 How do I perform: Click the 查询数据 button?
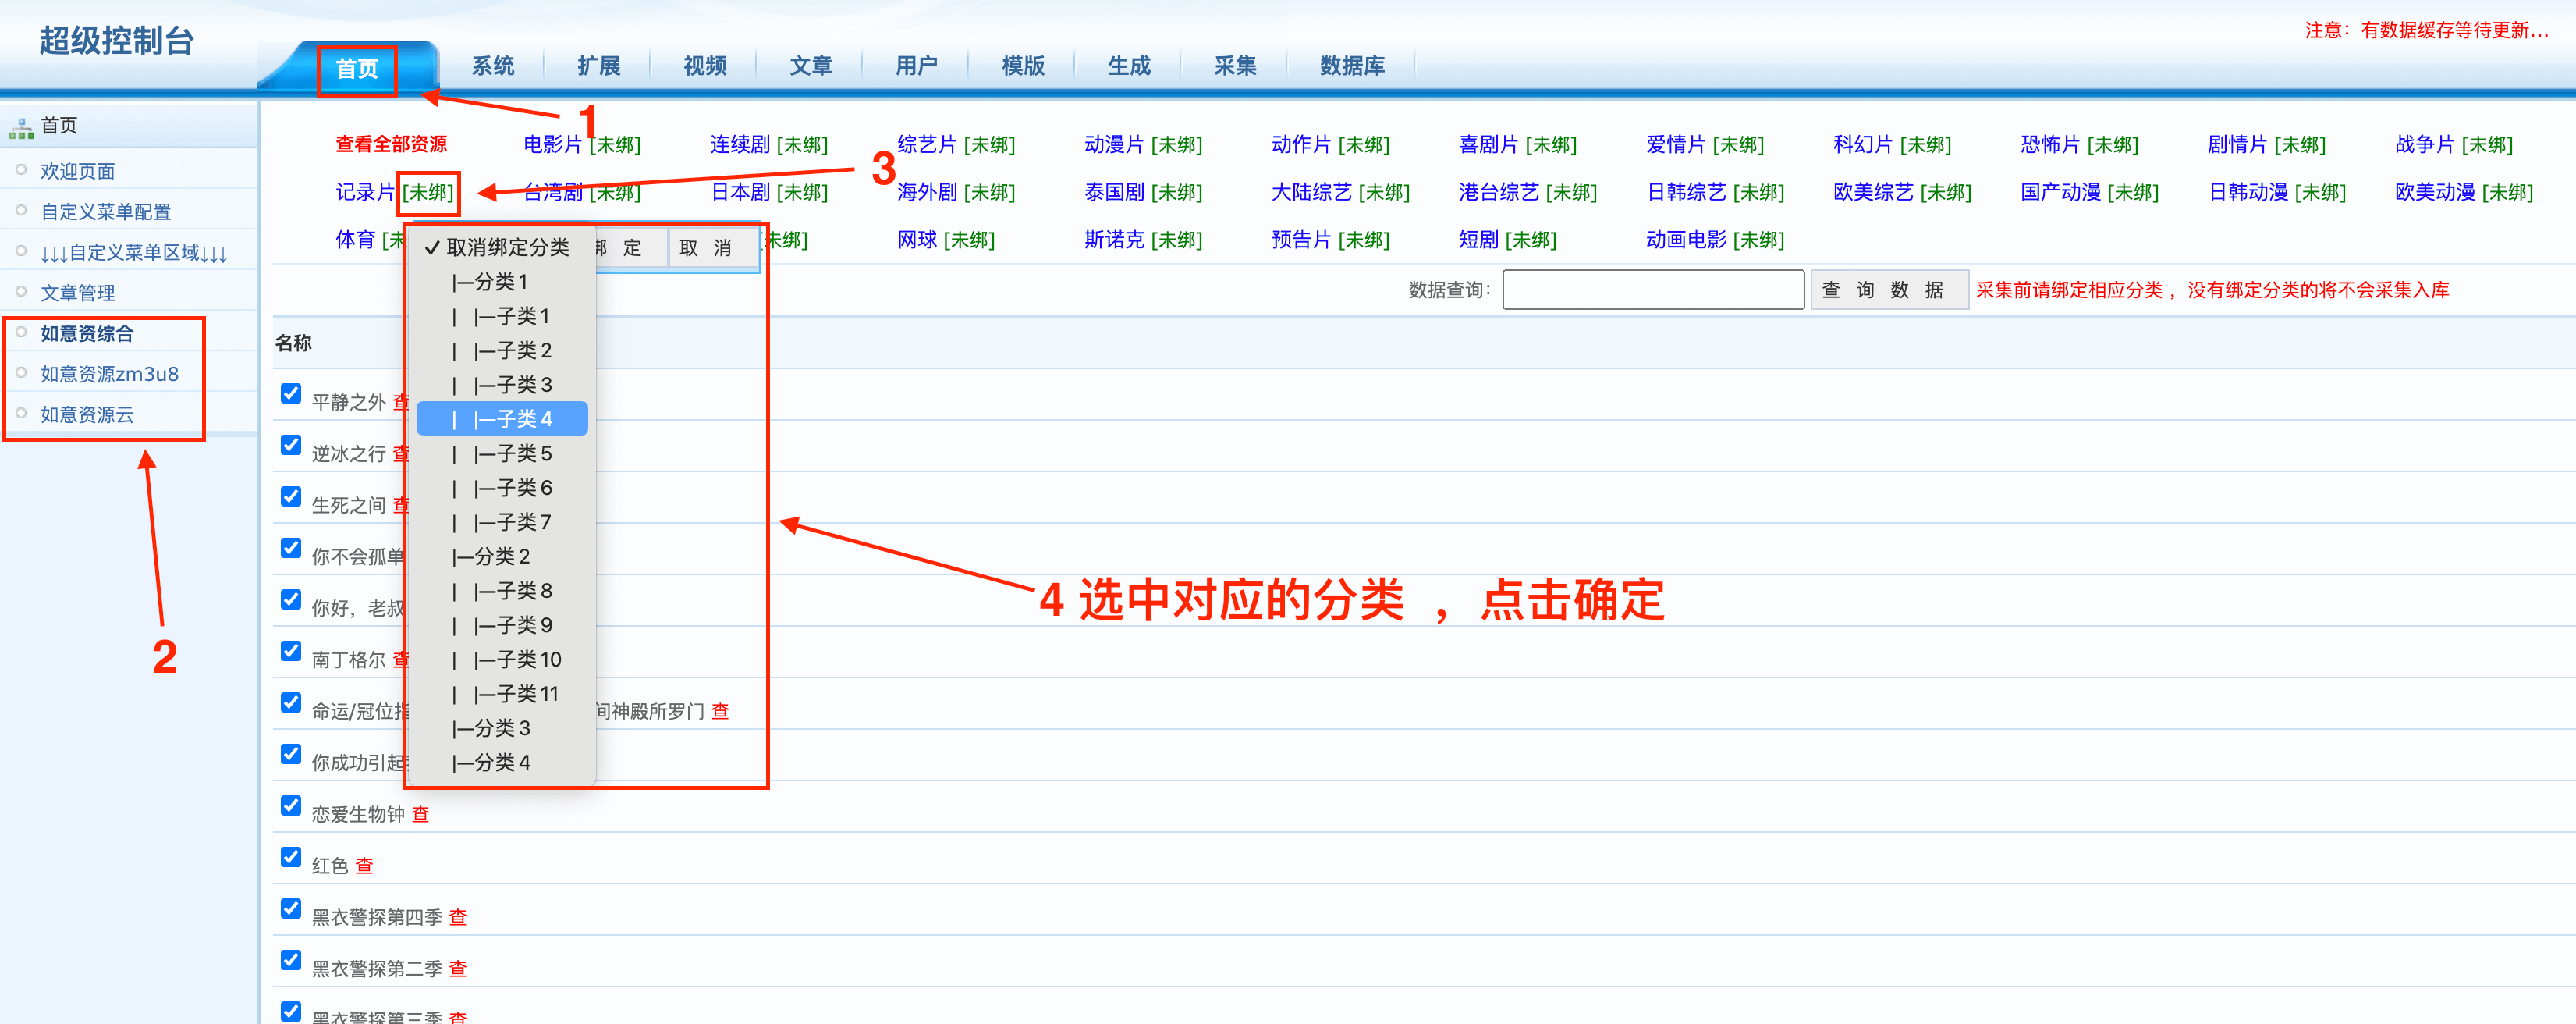[1889, 289]
